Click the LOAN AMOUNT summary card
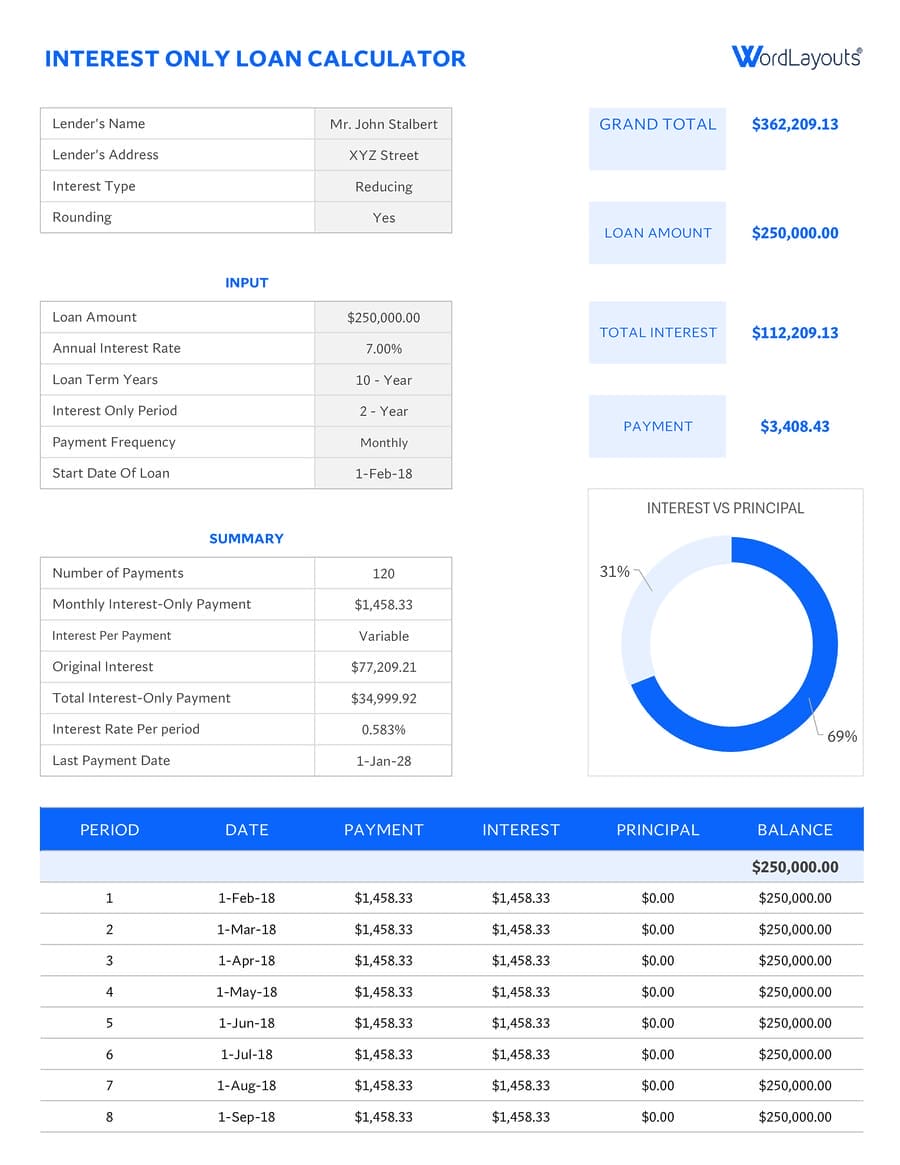Viewport: 900px width, 1165px height. [657, 232]
